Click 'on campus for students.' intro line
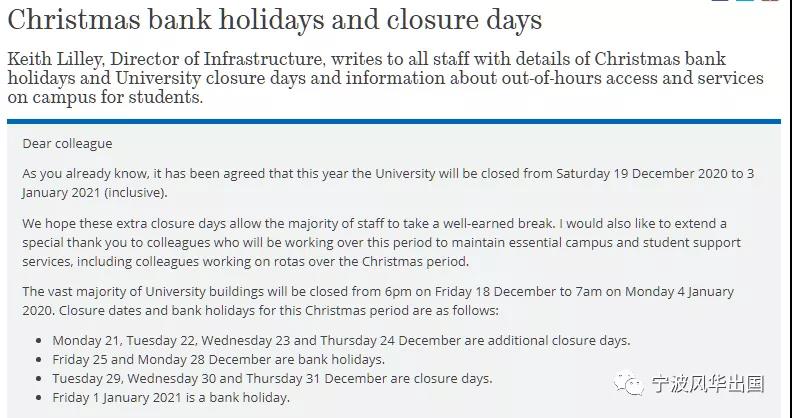This screenshot has height=418, width=792. [105, 97]
